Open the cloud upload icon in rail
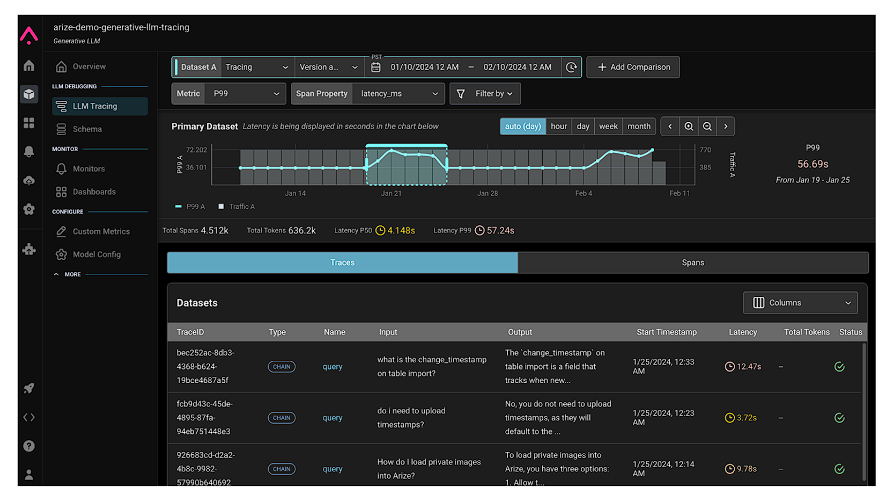The width and height of the screenshot is (892, 494). (29, 180)
